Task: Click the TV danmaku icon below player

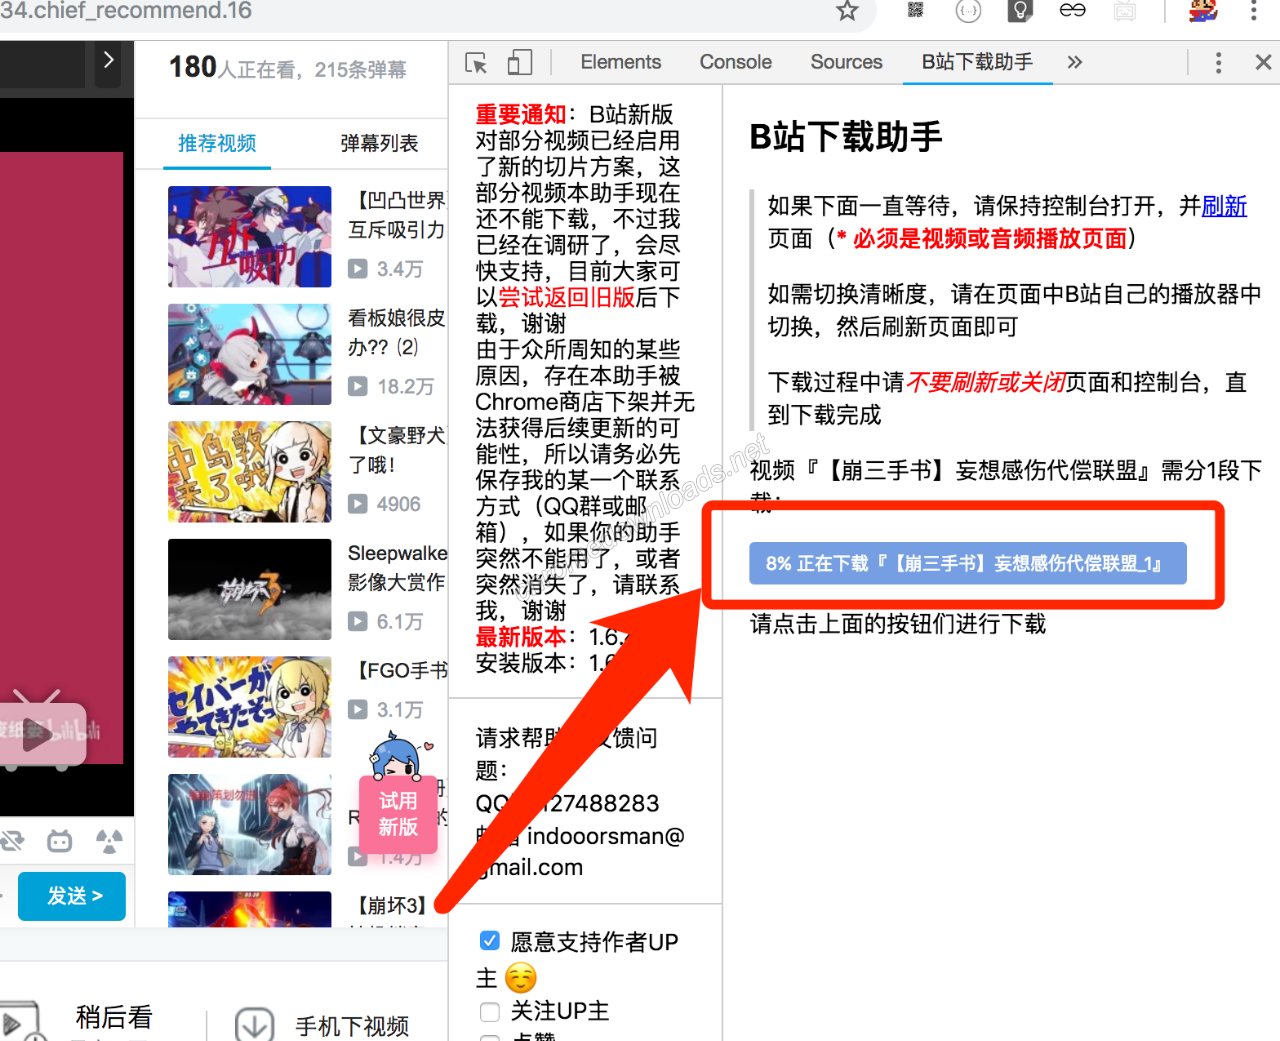Action: 60,841
